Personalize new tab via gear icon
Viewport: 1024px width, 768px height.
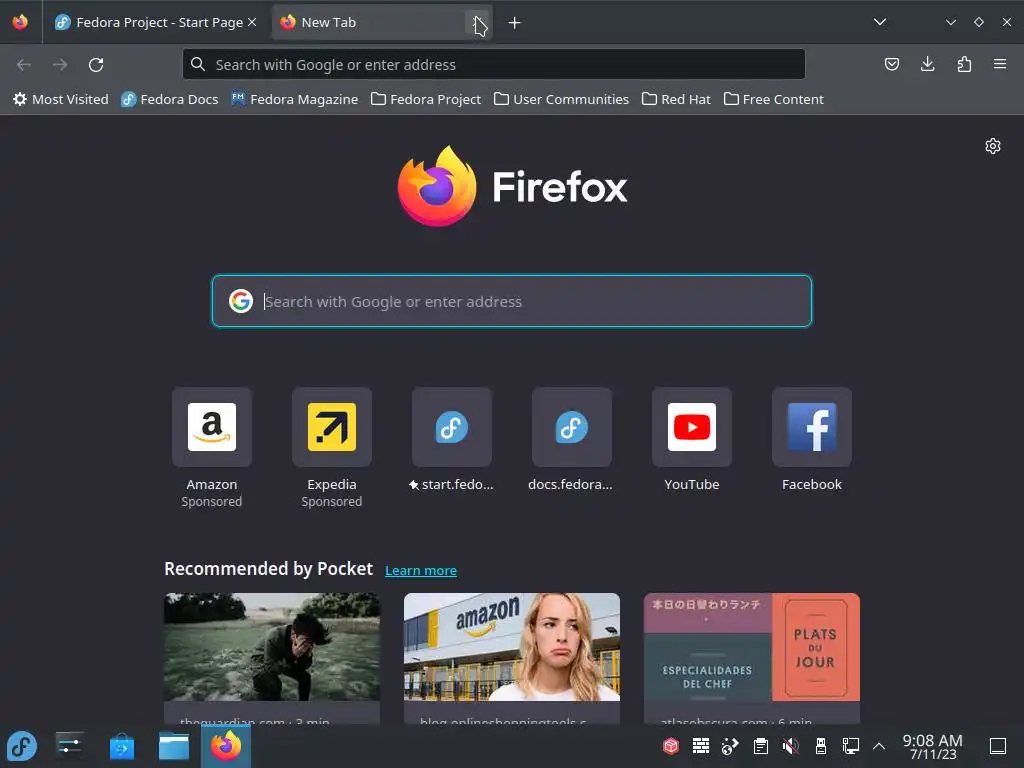click(x=993, y=146)
